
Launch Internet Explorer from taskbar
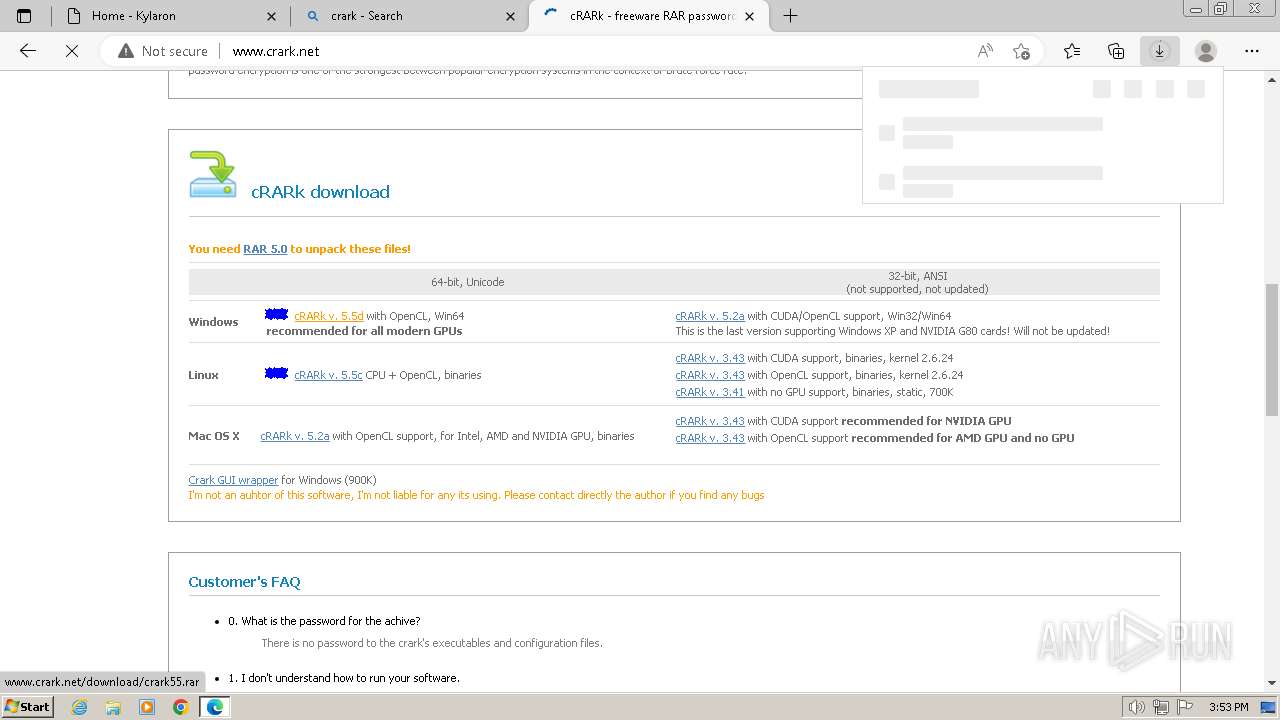(x=80, y=707)
